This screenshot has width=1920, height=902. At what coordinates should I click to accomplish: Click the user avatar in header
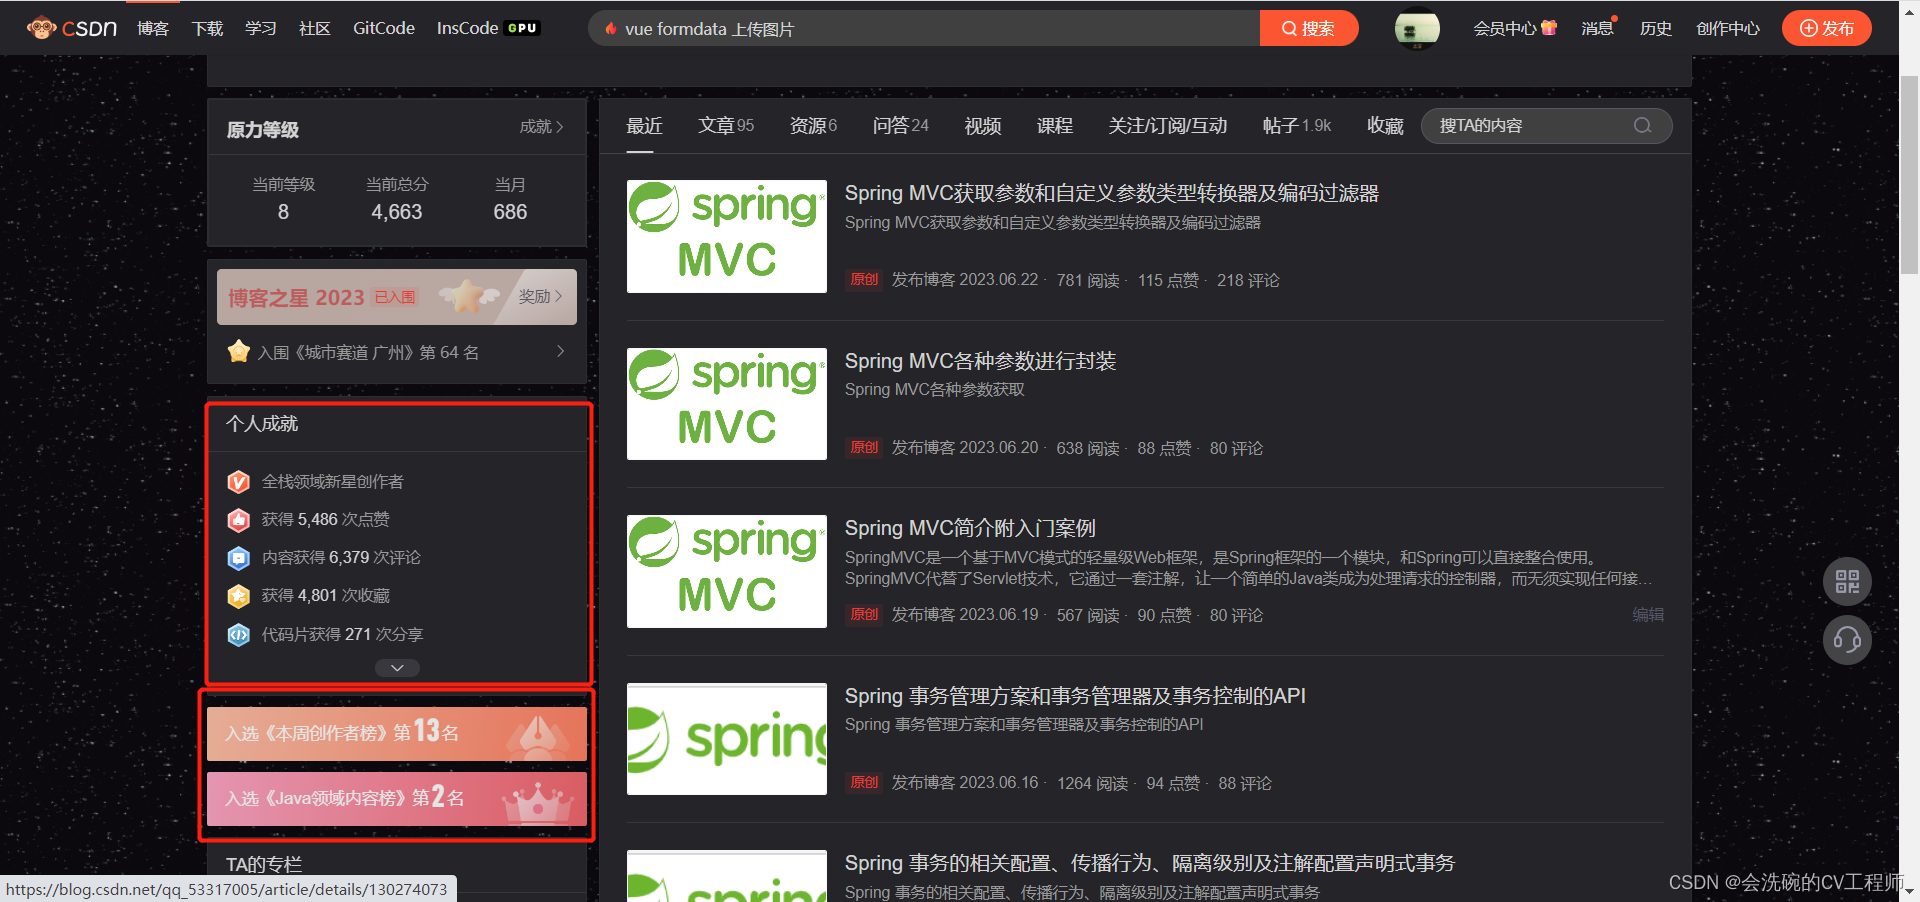(1417, 29)
